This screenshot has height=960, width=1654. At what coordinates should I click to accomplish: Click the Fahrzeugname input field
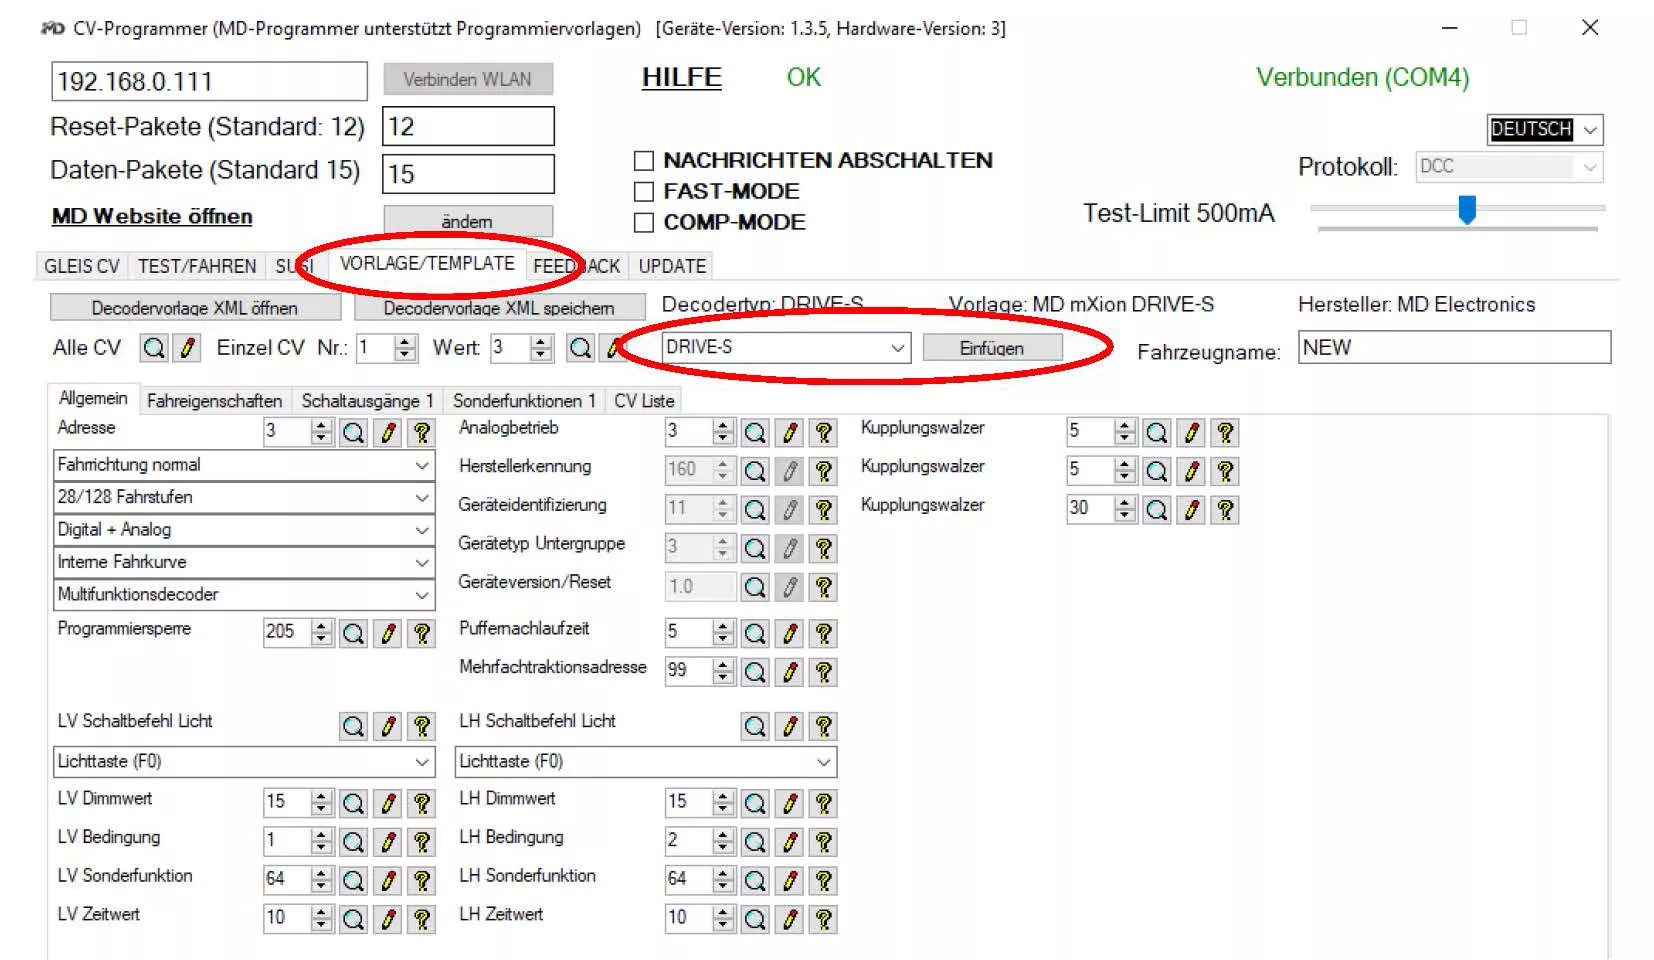[1453, 348]
